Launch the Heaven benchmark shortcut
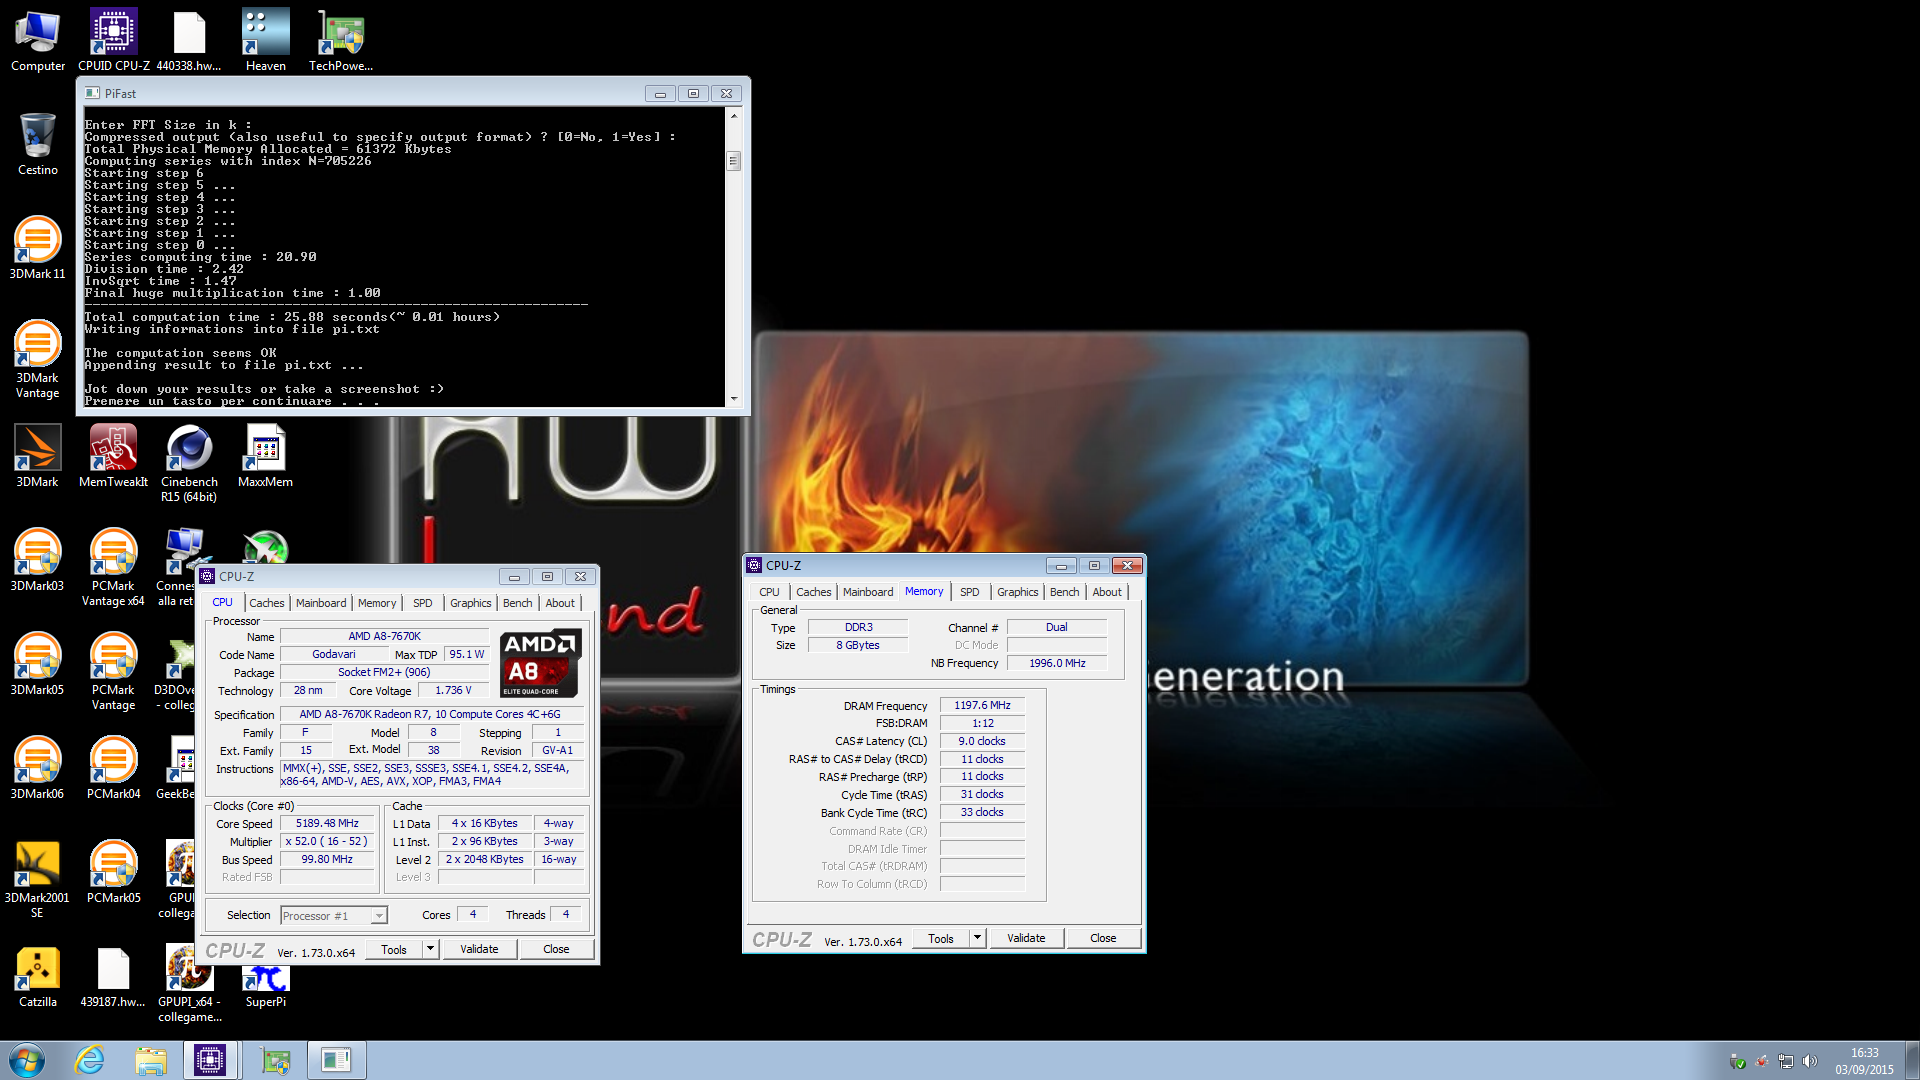The width and height of the screenshot is (1920, 1080). click(265, 41)
